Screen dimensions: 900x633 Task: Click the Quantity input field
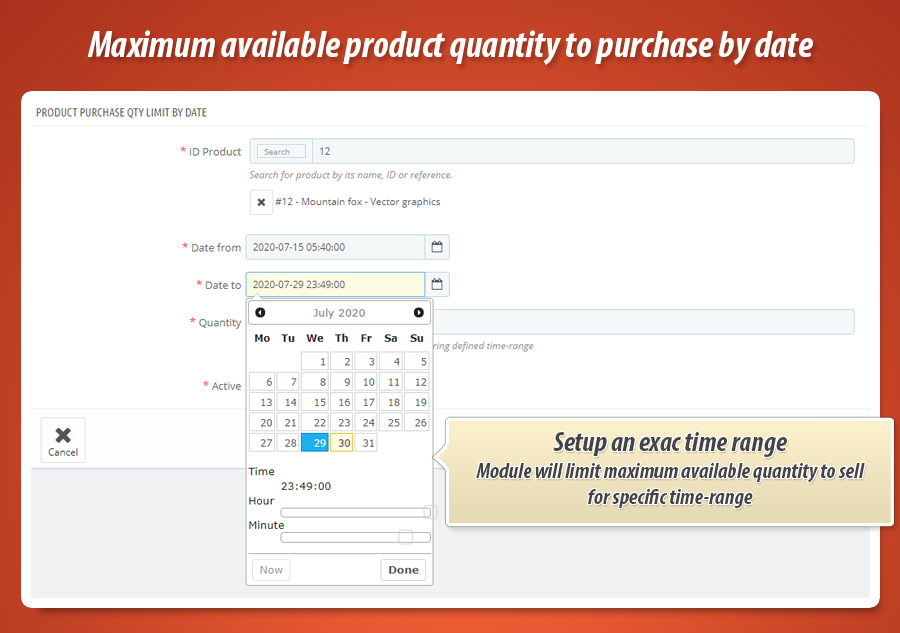pos(645,322)
